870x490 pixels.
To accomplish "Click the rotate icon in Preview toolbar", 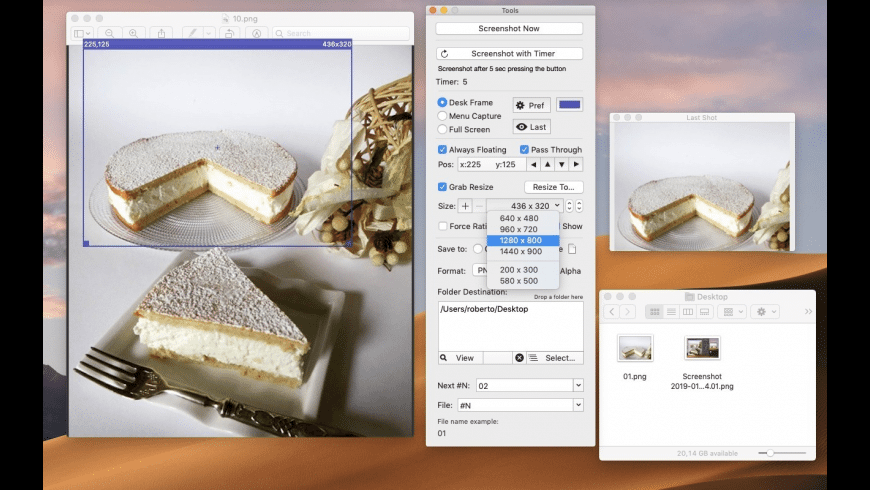I will pyautogui.click(x=229, y=33).
